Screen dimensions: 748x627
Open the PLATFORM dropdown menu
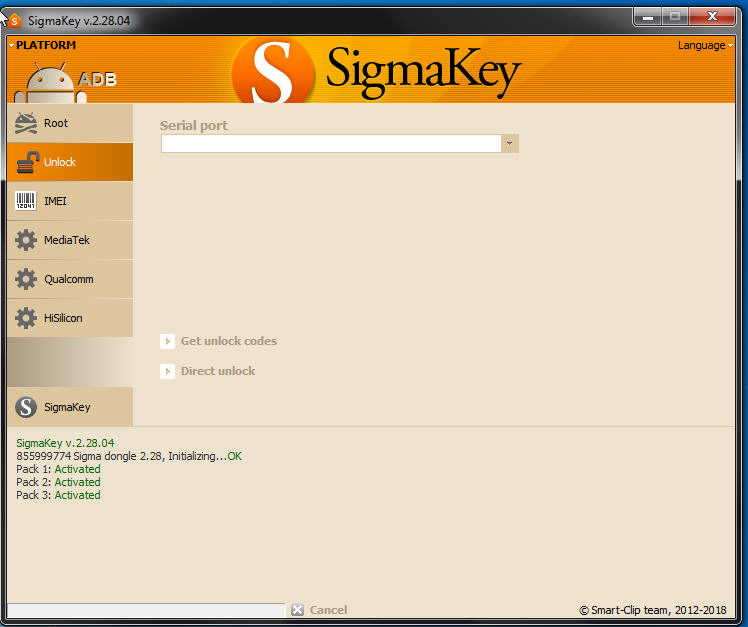click(42, 45)
